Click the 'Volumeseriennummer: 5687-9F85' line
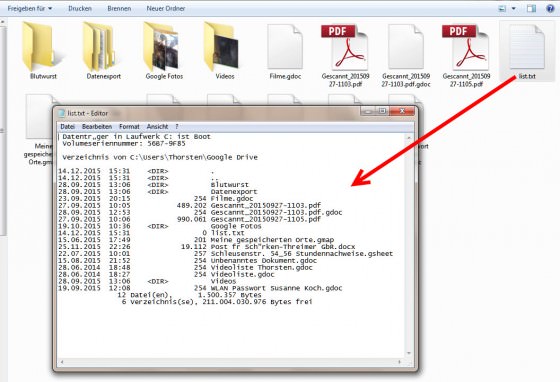This screenshot has height=382, width=560. [124, 144]
